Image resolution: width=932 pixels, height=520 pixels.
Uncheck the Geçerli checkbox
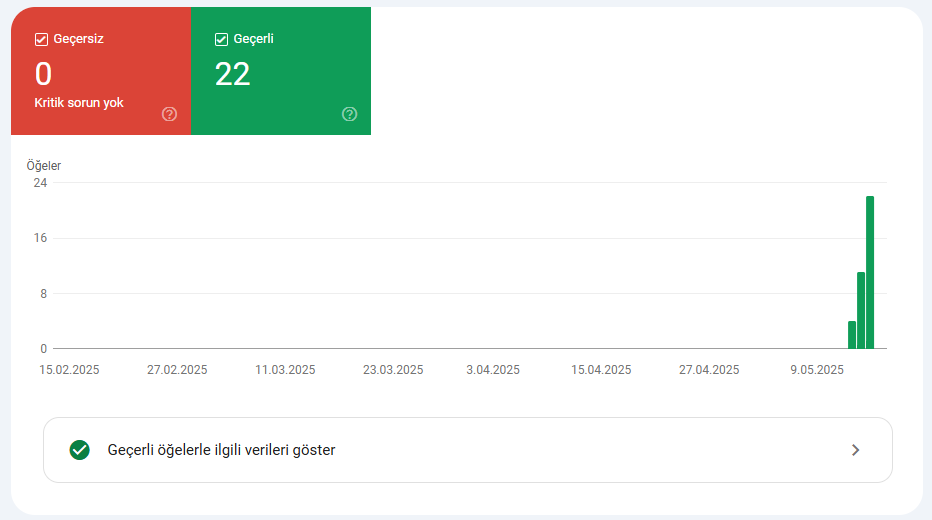point(221,39)
